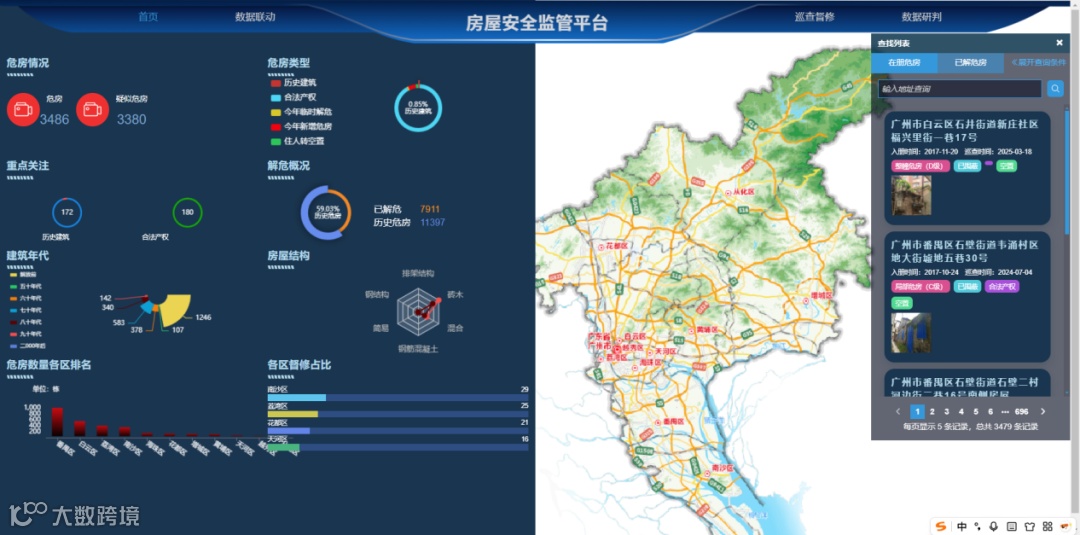Image resolution: width=1080 pixels, height=535 pixels.
Task: Jump to last page 696
Action: (1021, 411)
